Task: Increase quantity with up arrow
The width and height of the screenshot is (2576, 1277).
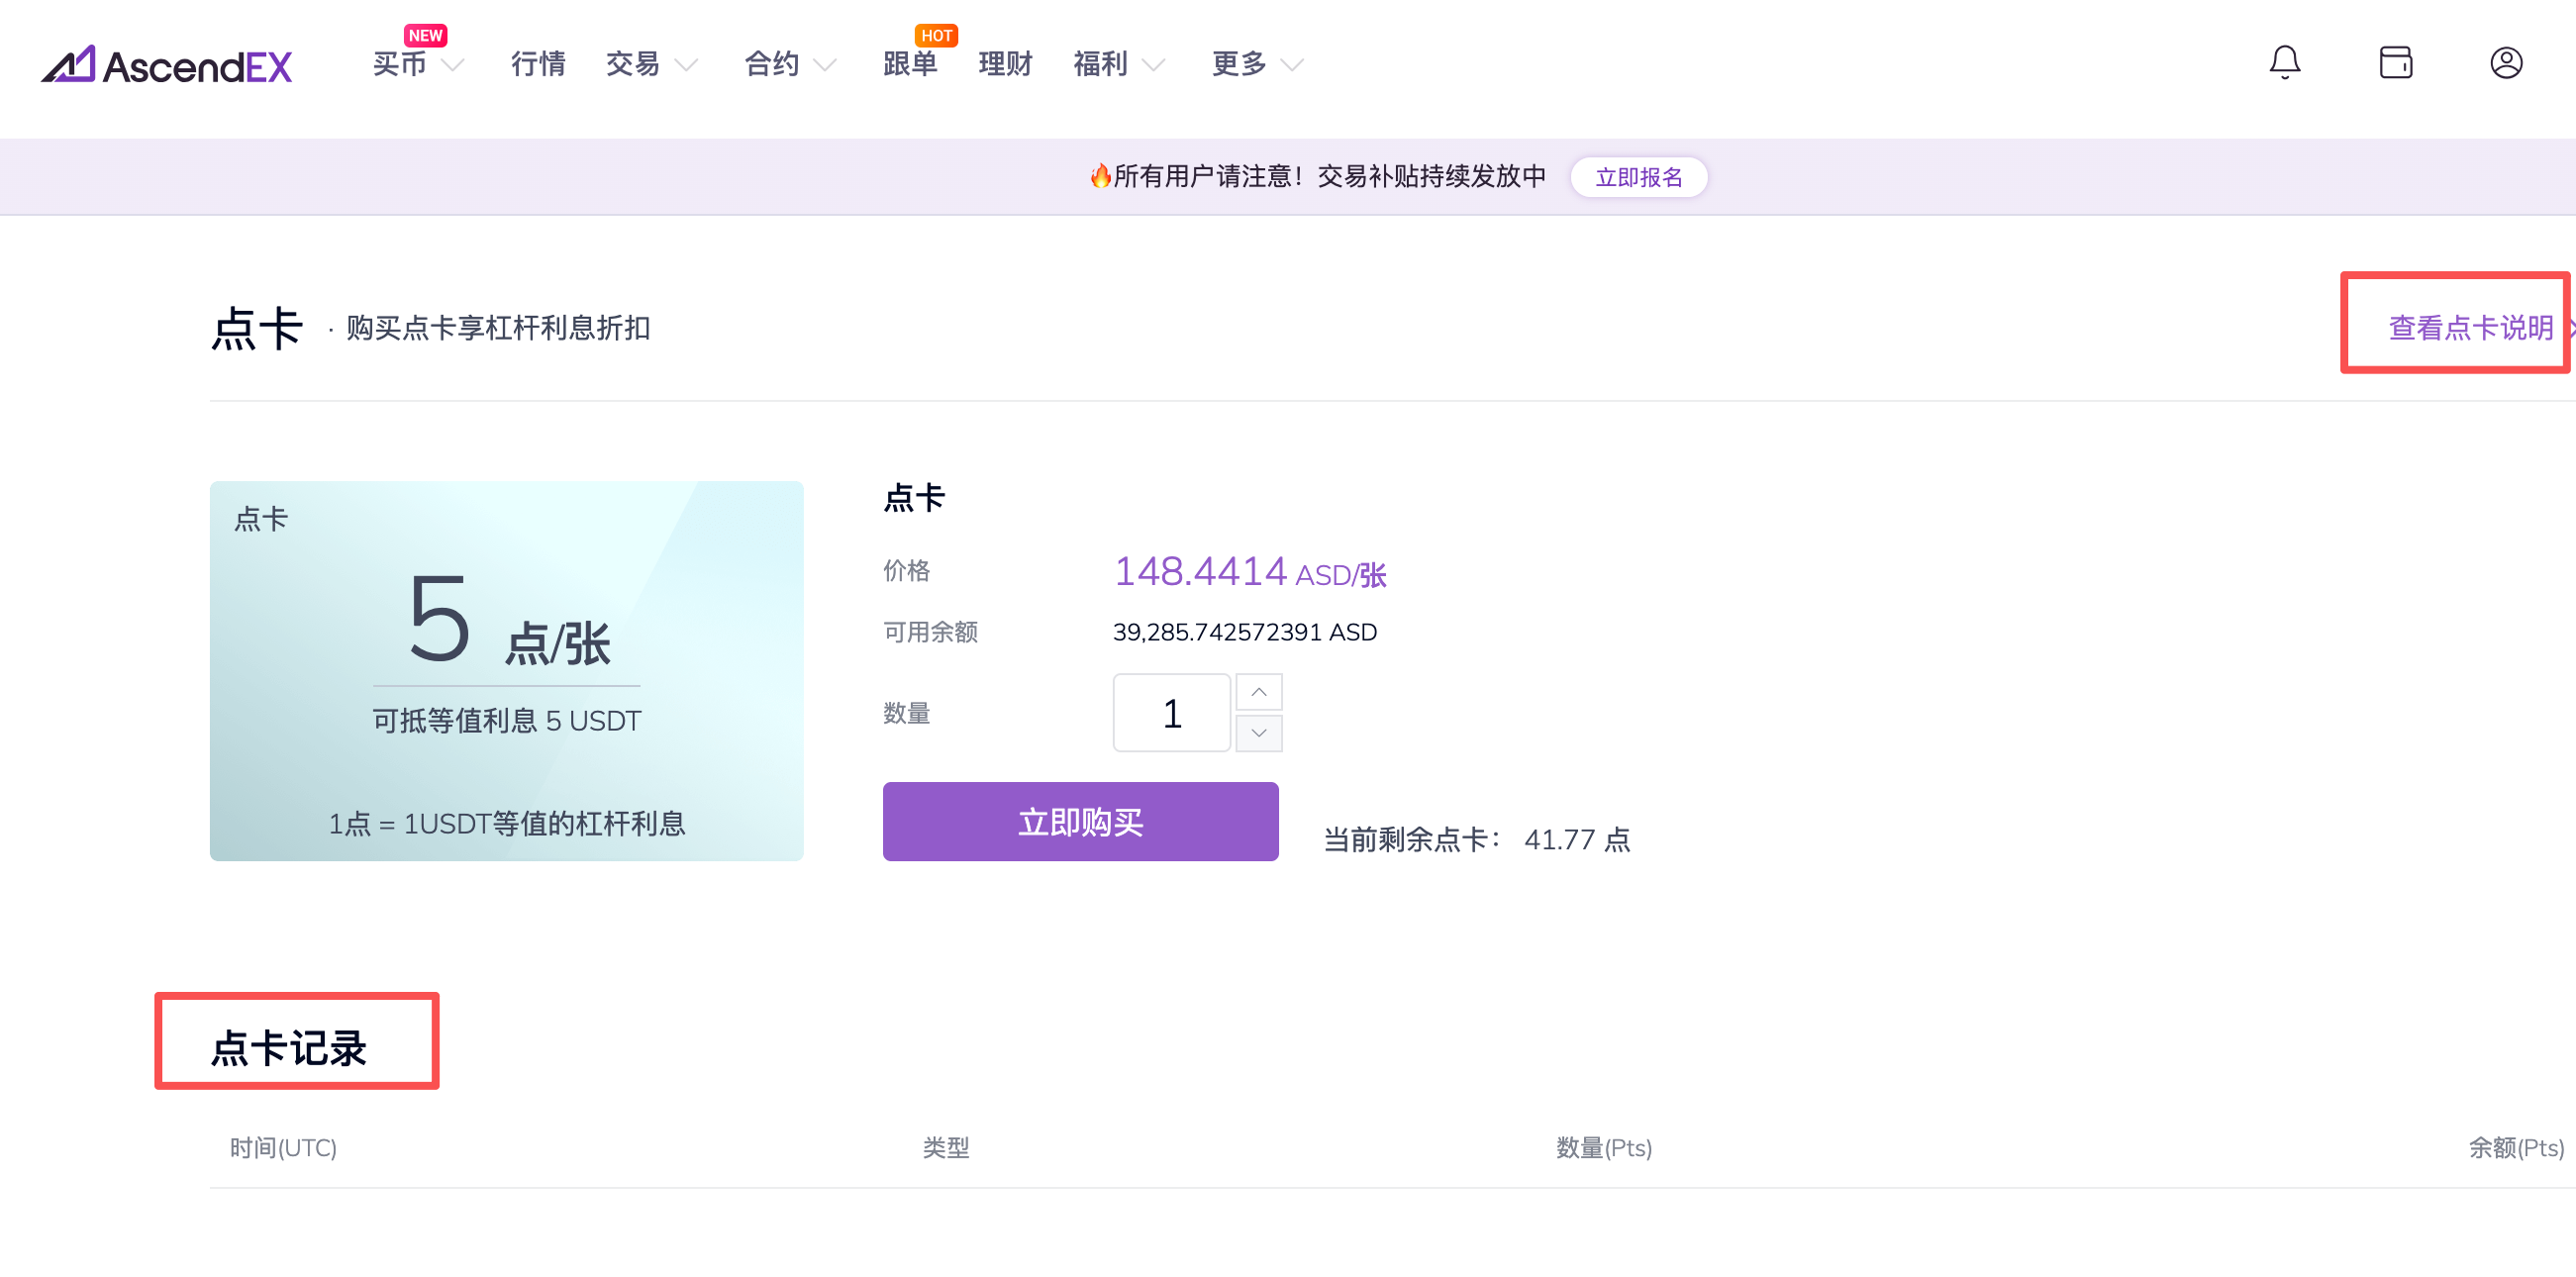Action: [x=1258, y=692]
